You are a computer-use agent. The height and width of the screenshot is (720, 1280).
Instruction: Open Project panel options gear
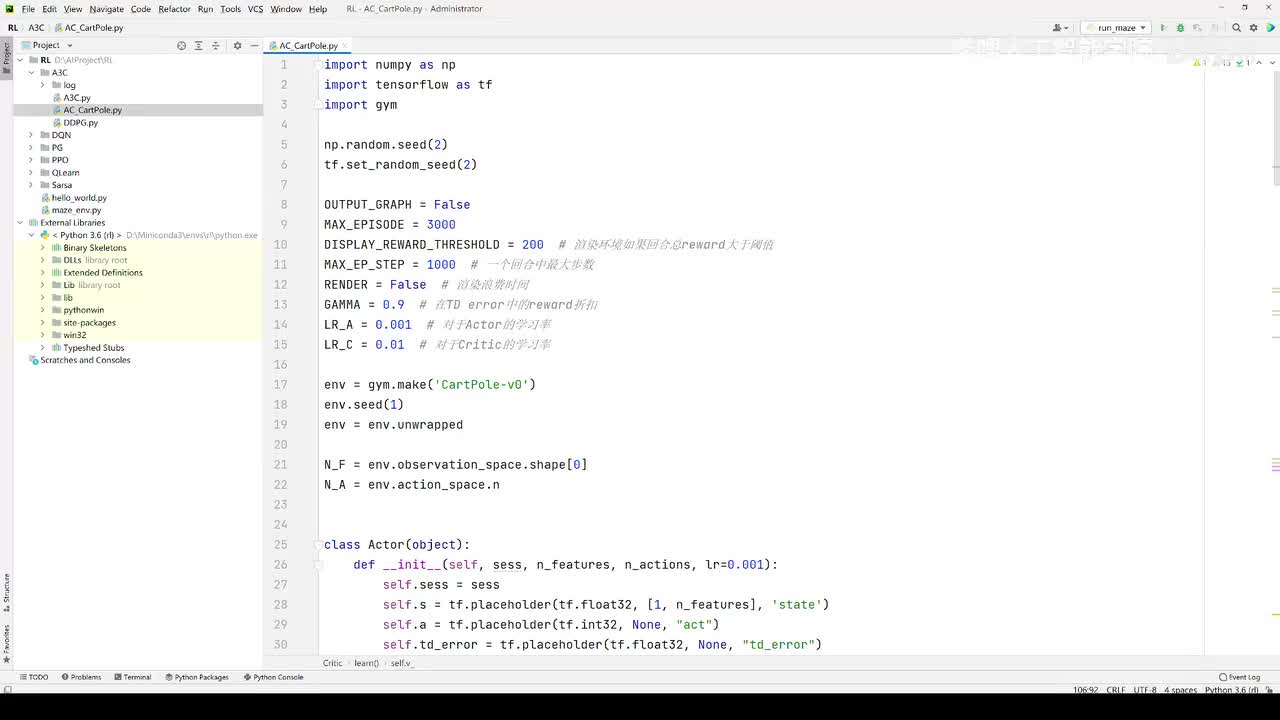237,45
